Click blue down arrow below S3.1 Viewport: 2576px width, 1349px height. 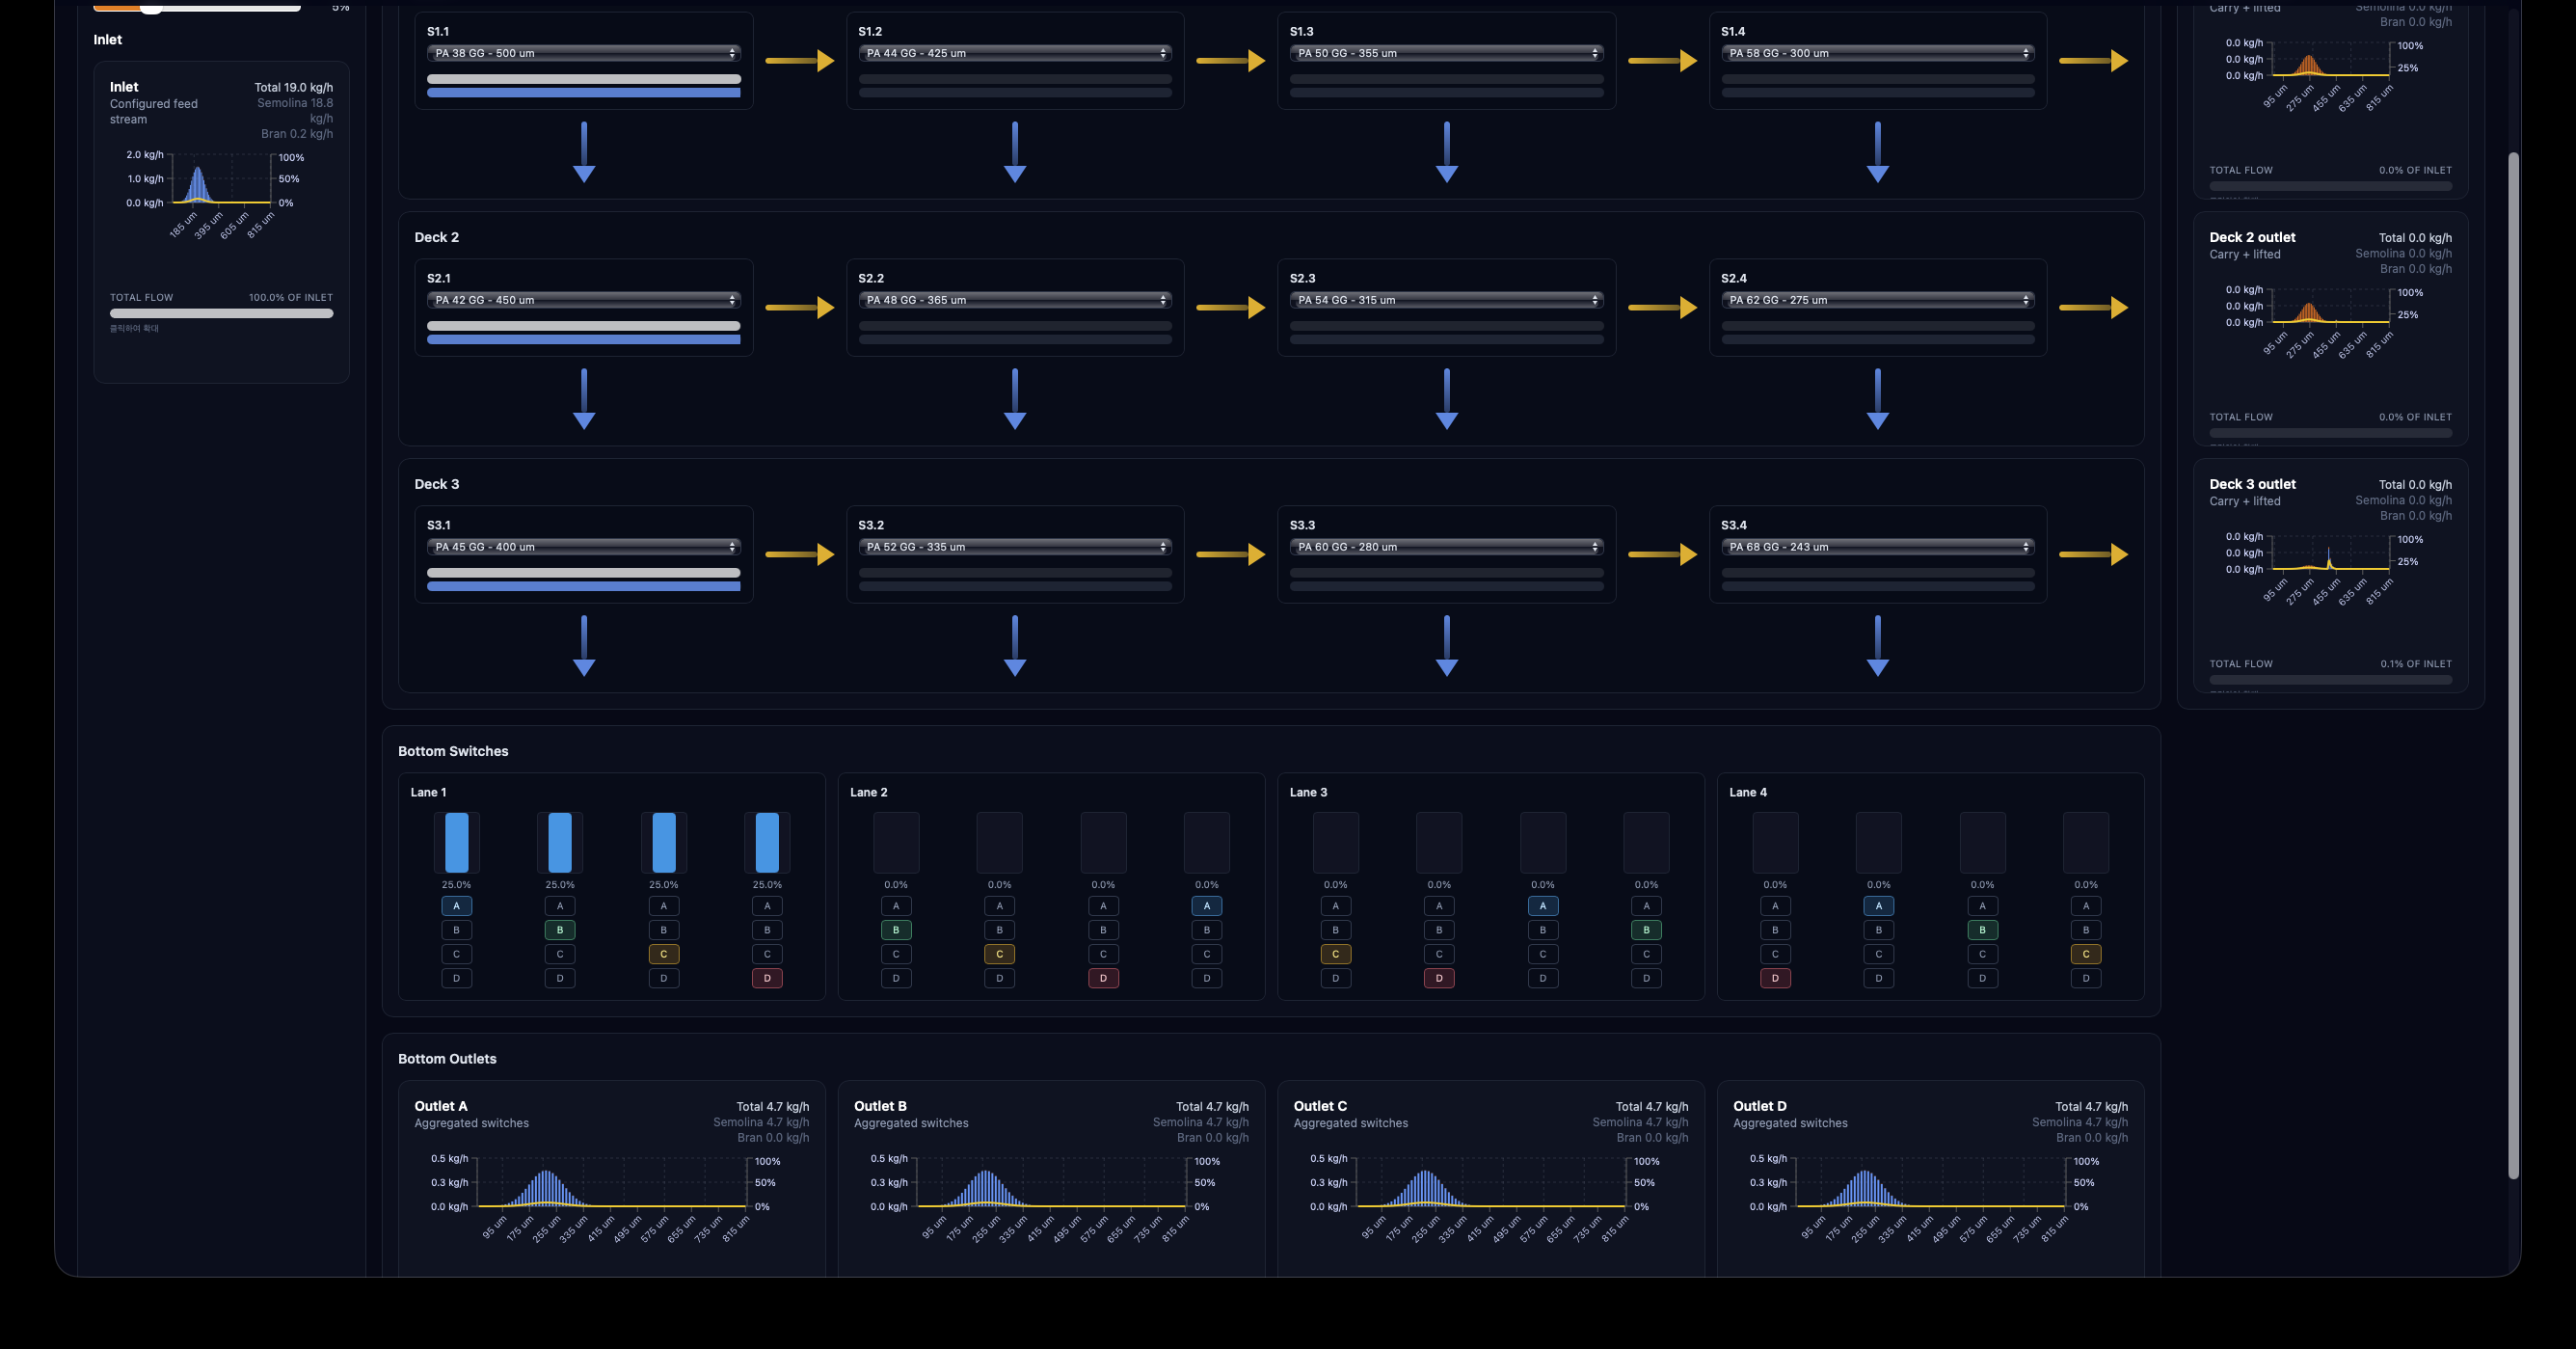coord(584,645)
